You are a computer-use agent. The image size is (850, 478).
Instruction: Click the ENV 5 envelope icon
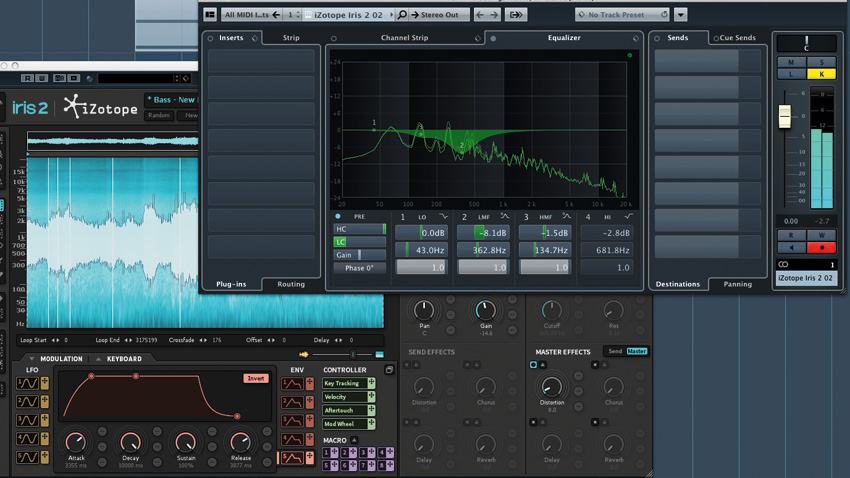pyautogui.click(x=291, y=458)
